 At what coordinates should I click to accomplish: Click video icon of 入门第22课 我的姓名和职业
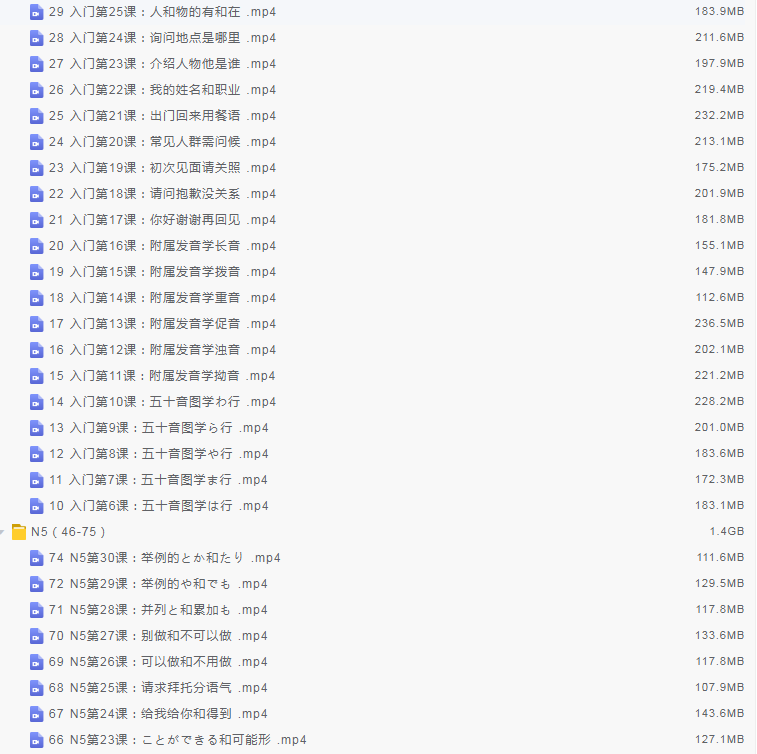tap(37, 90)
